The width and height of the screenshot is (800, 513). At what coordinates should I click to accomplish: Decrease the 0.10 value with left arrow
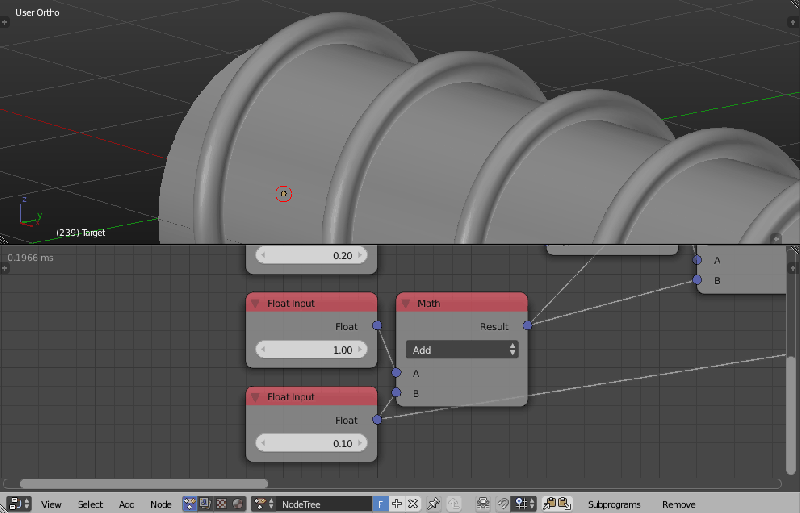coord(263,443)
